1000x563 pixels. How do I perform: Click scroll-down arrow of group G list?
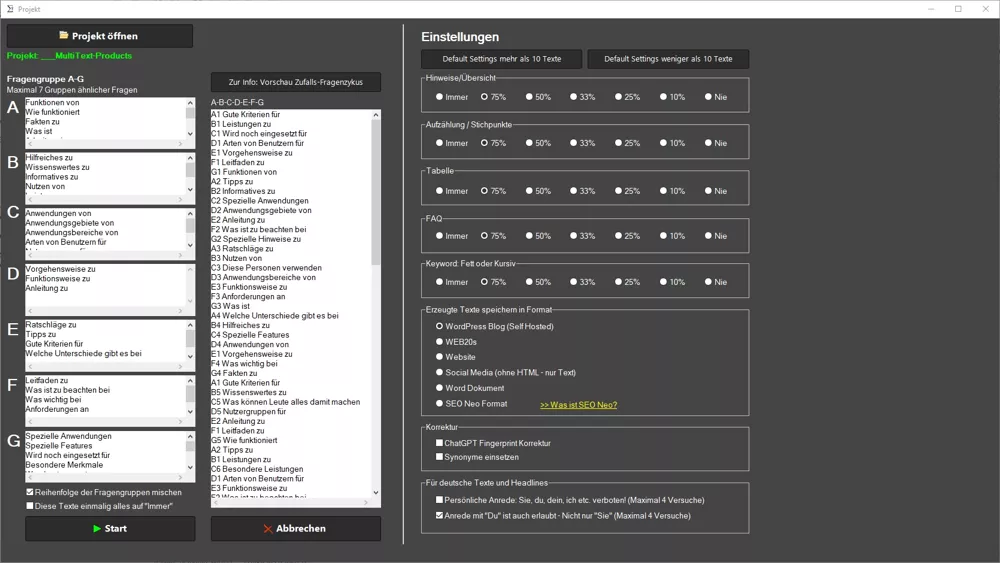tap(190, 467)
